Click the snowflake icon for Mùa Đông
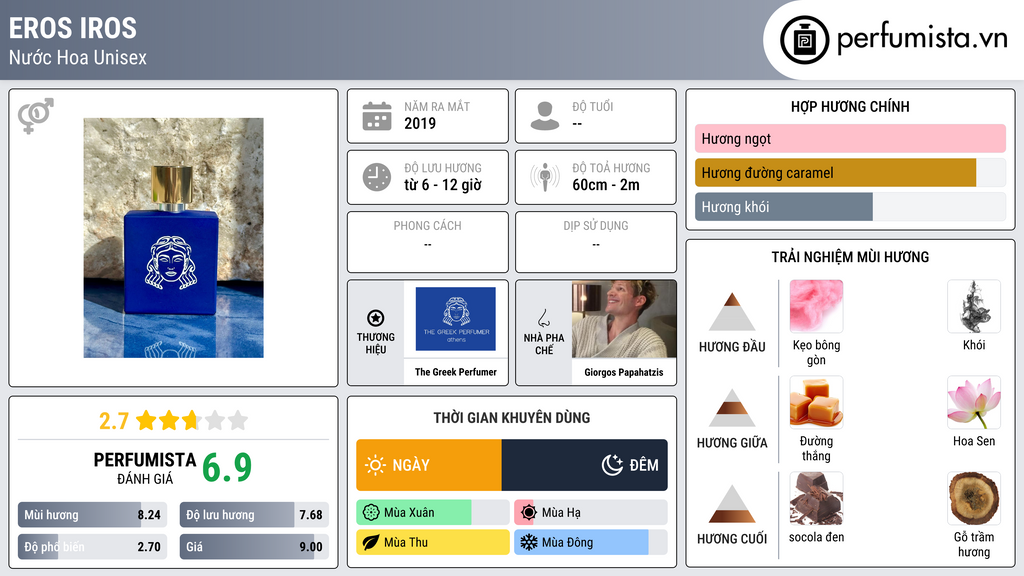 tap(529, 542)
